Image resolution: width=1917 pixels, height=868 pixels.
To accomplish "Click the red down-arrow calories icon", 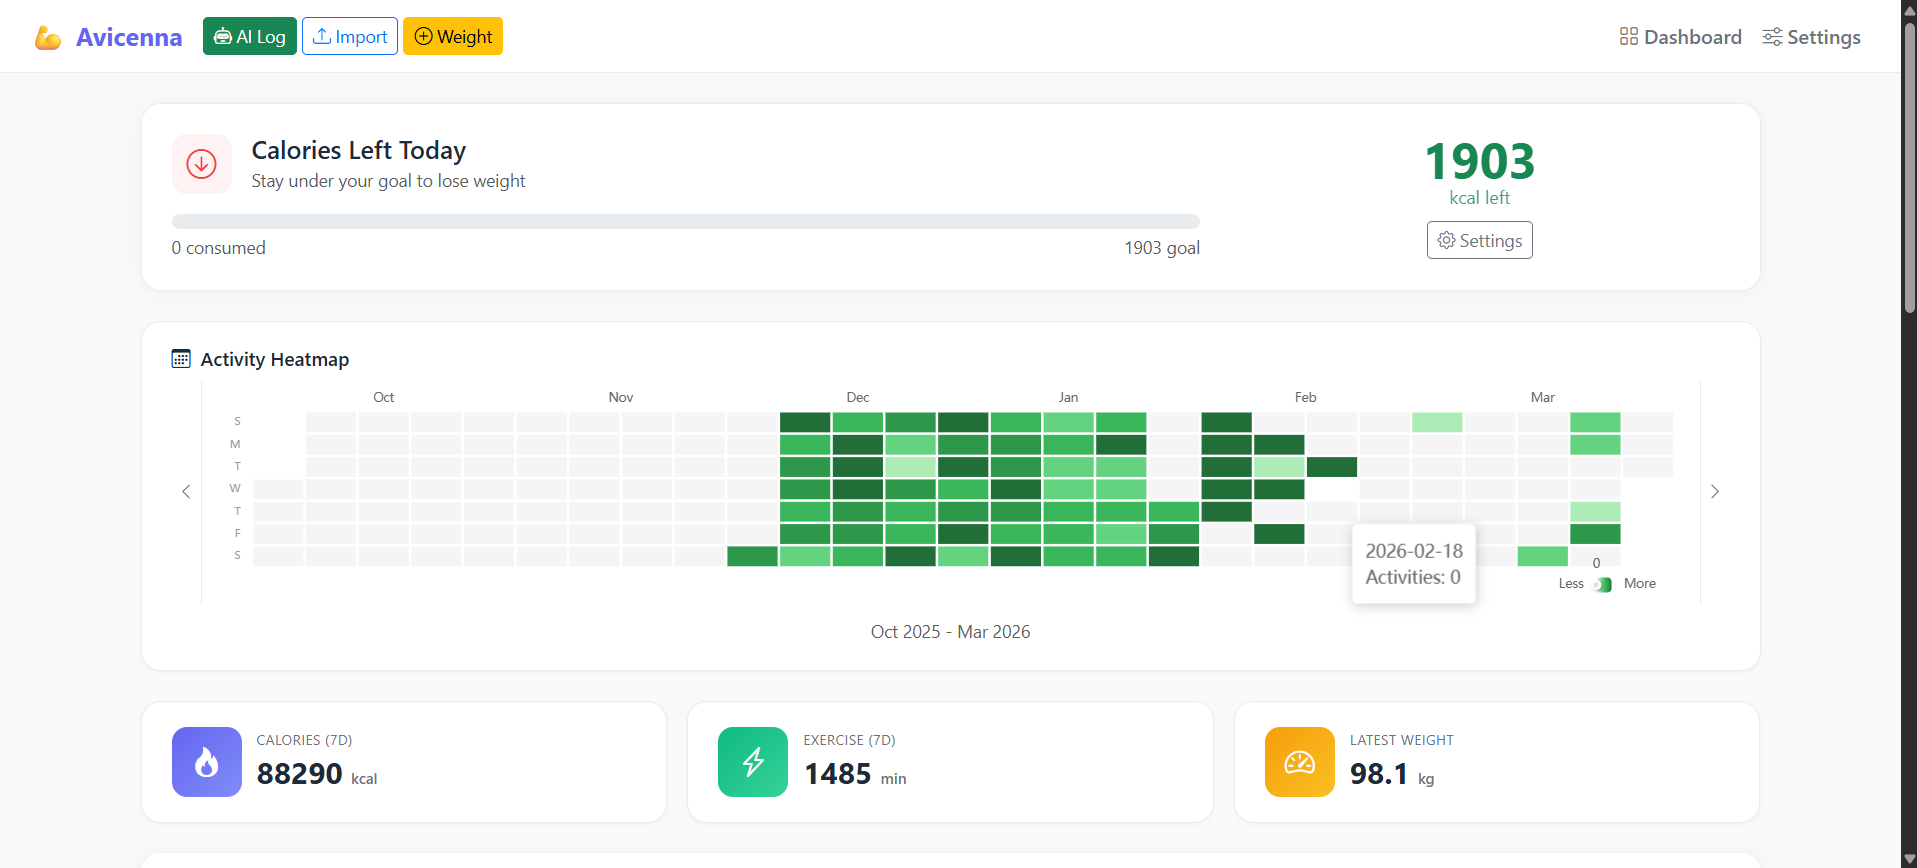I will click(202, 164).
